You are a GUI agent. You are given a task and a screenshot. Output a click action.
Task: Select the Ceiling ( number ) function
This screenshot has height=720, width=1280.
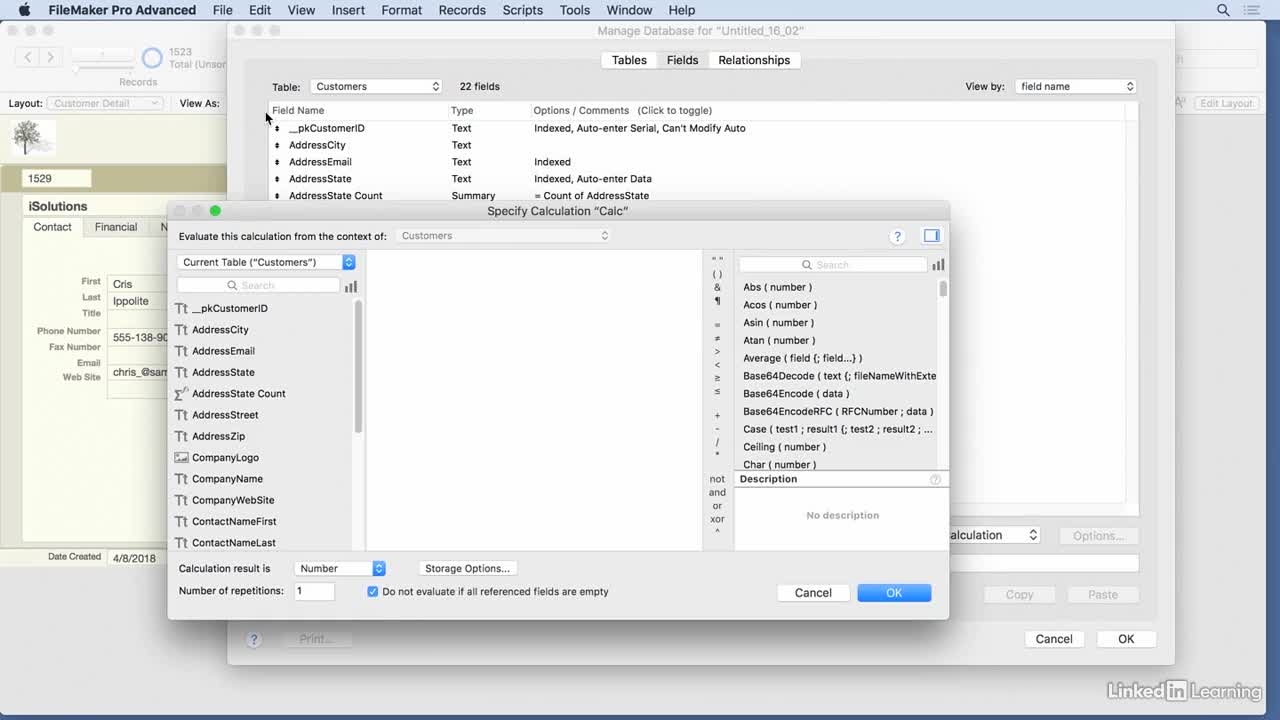tap(784, 447)
